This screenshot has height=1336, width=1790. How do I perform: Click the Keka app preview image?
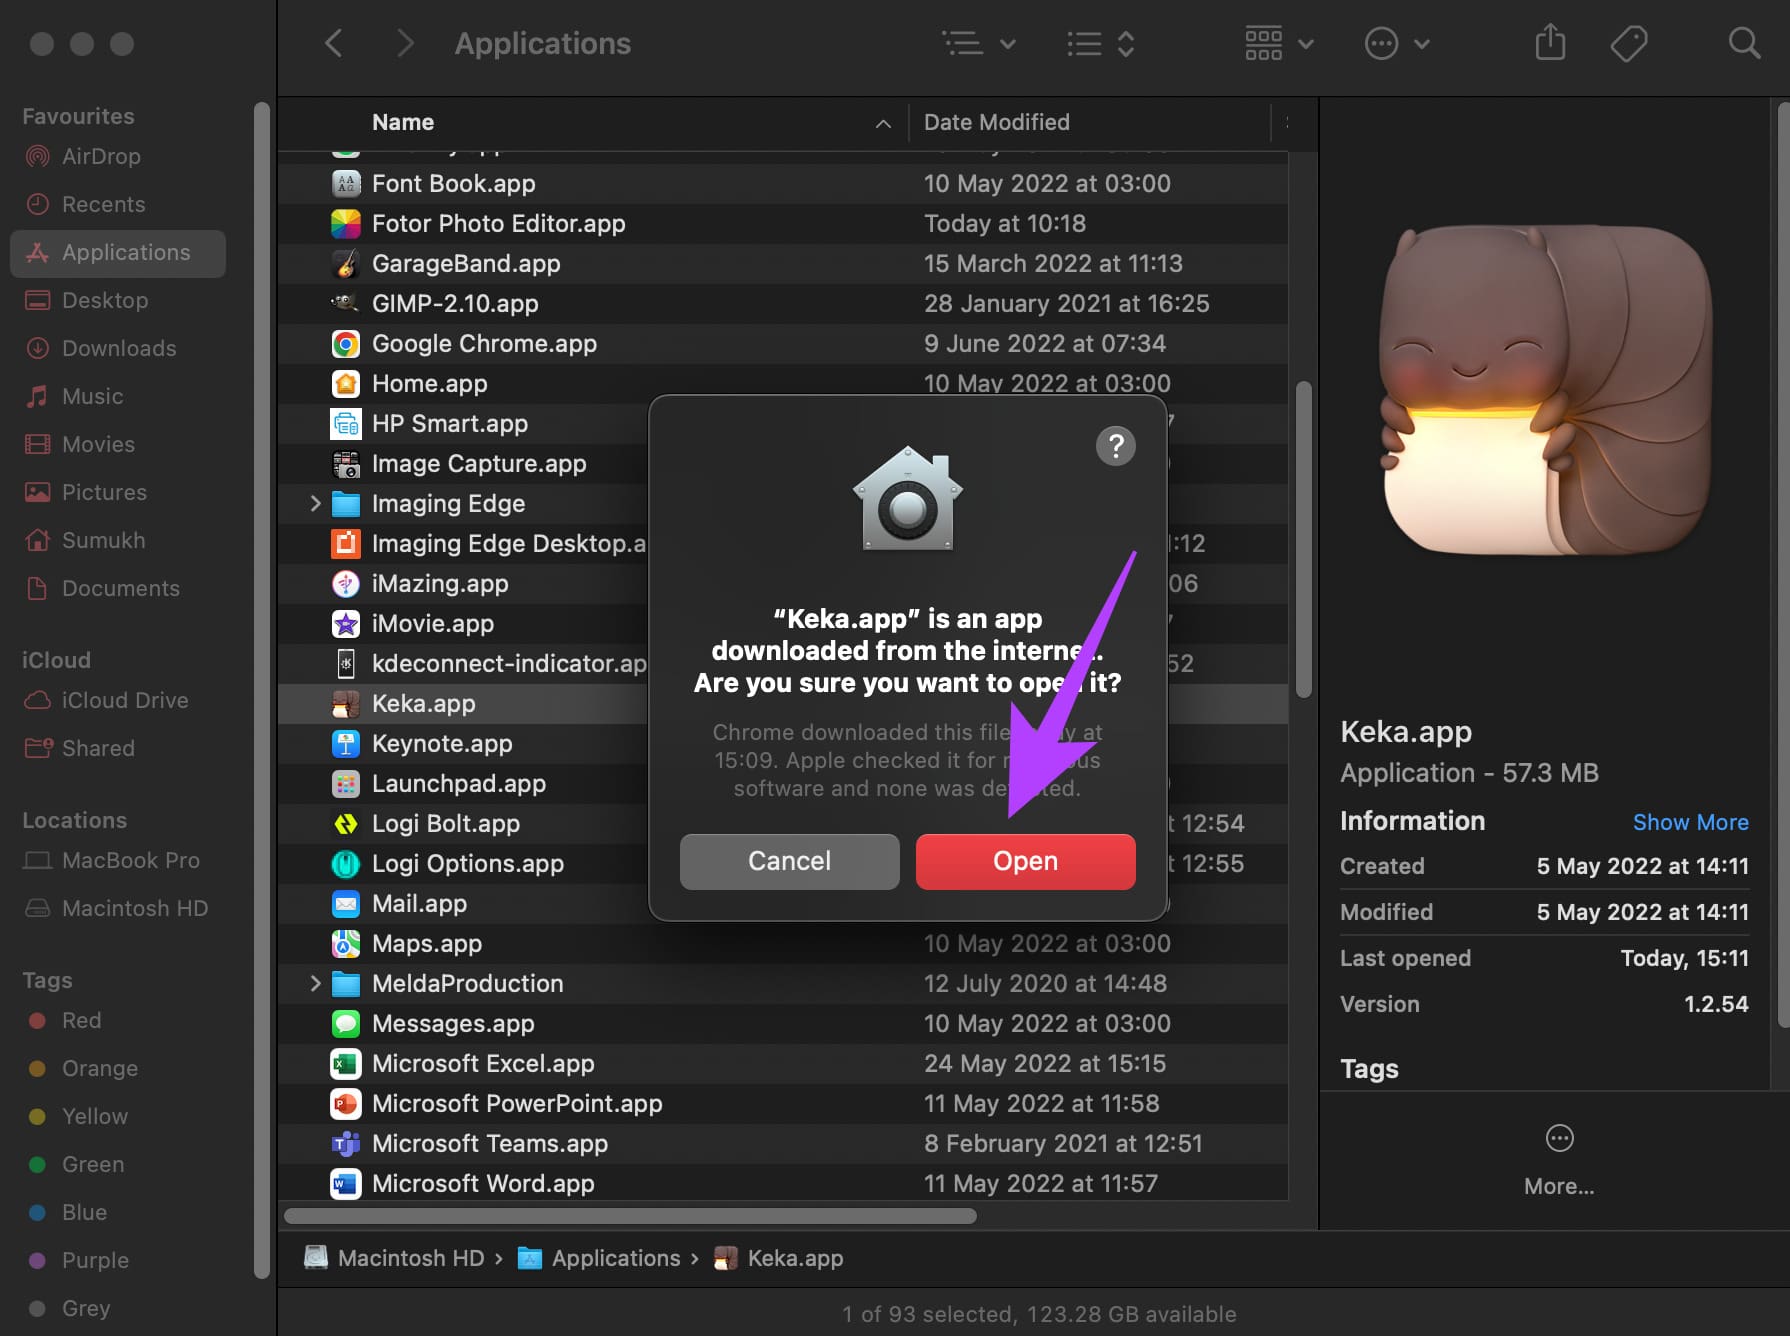click(1545, 390)
